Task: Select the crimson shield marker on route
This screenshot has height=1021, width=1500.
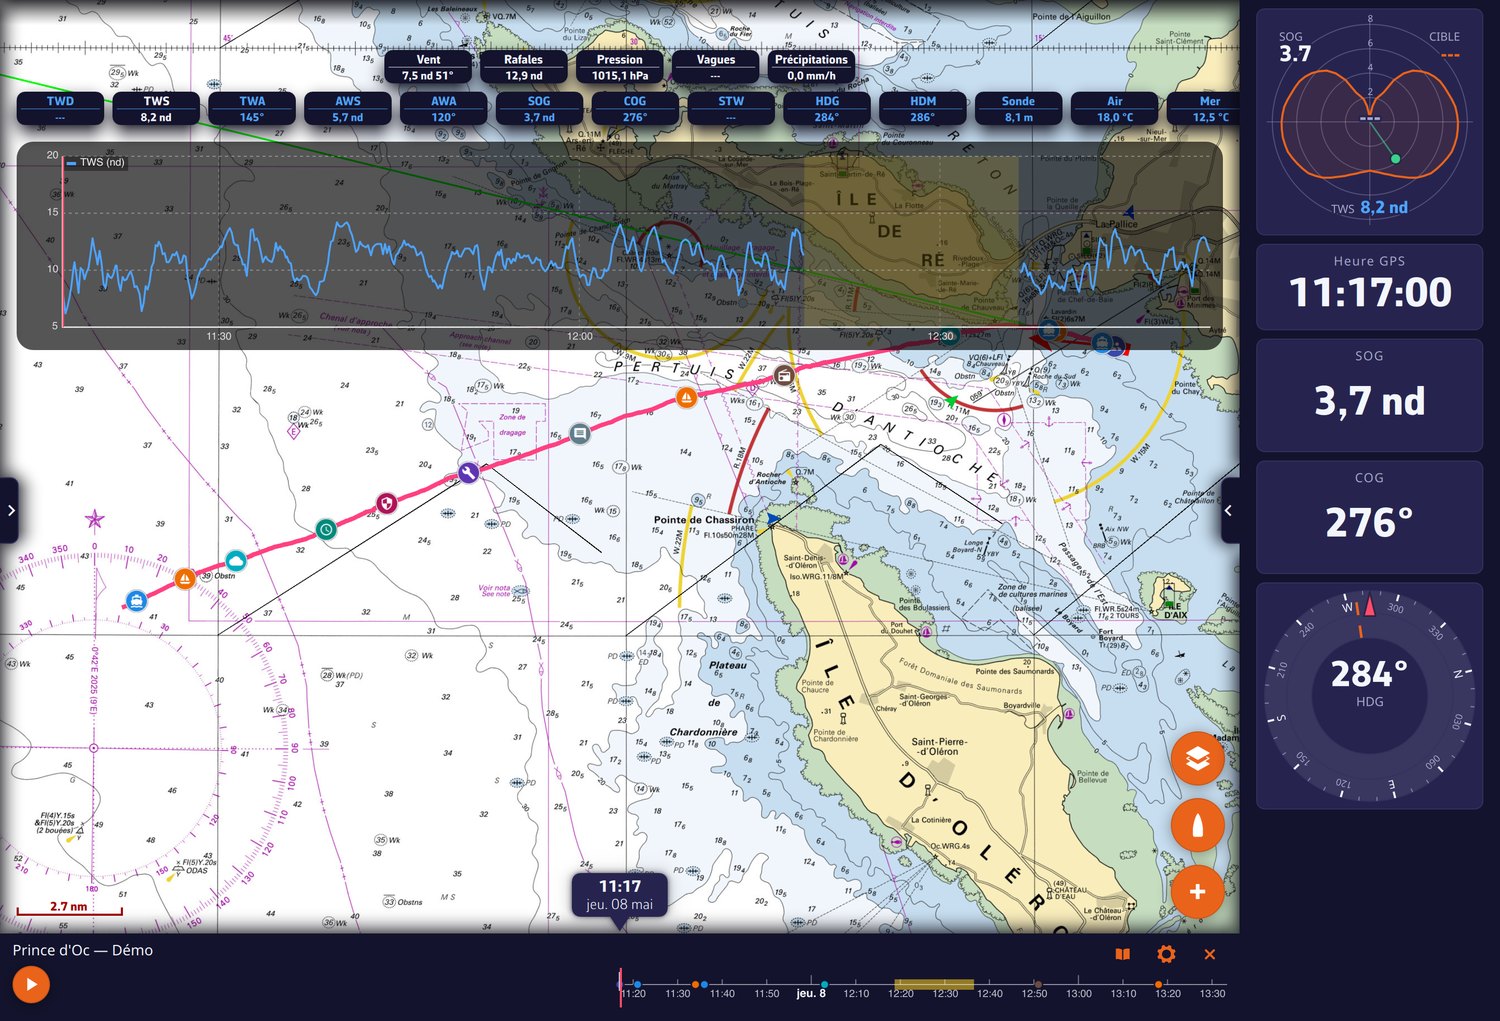Action: (386, 502)
